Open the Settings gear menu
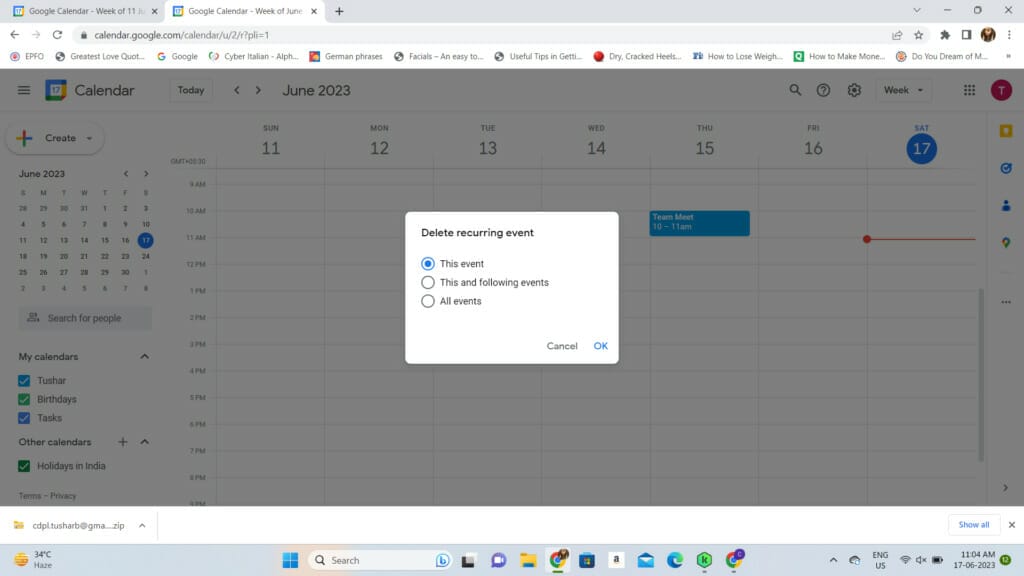 coord(854,90)
